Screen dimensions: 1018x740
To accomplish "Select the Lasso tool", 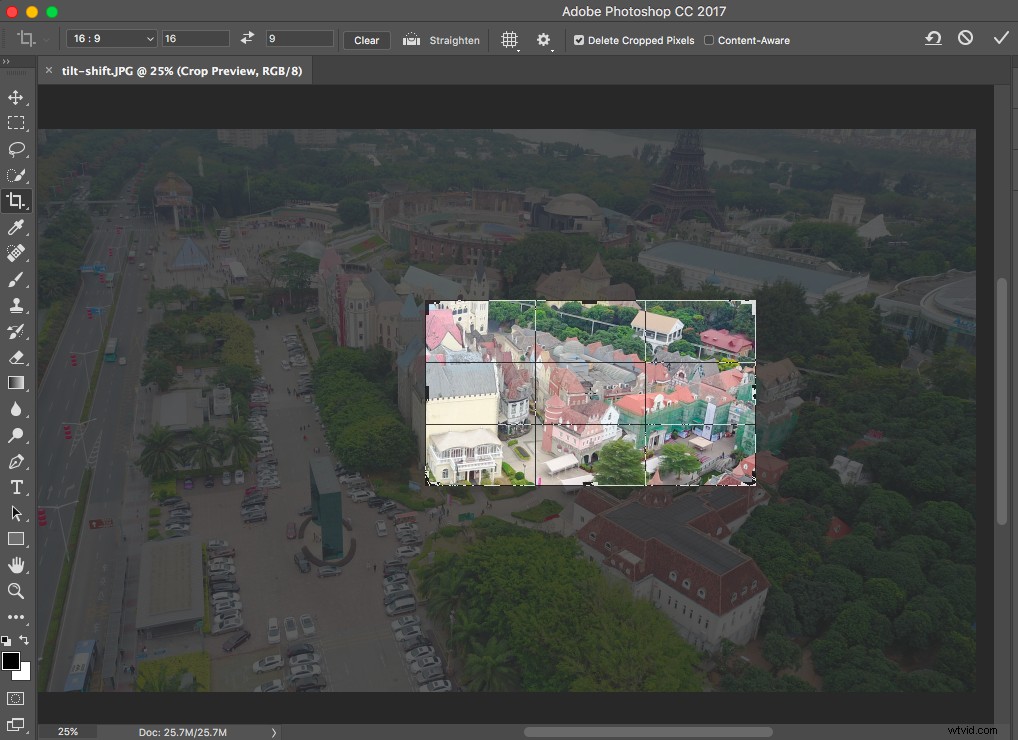I will point(16,149).
